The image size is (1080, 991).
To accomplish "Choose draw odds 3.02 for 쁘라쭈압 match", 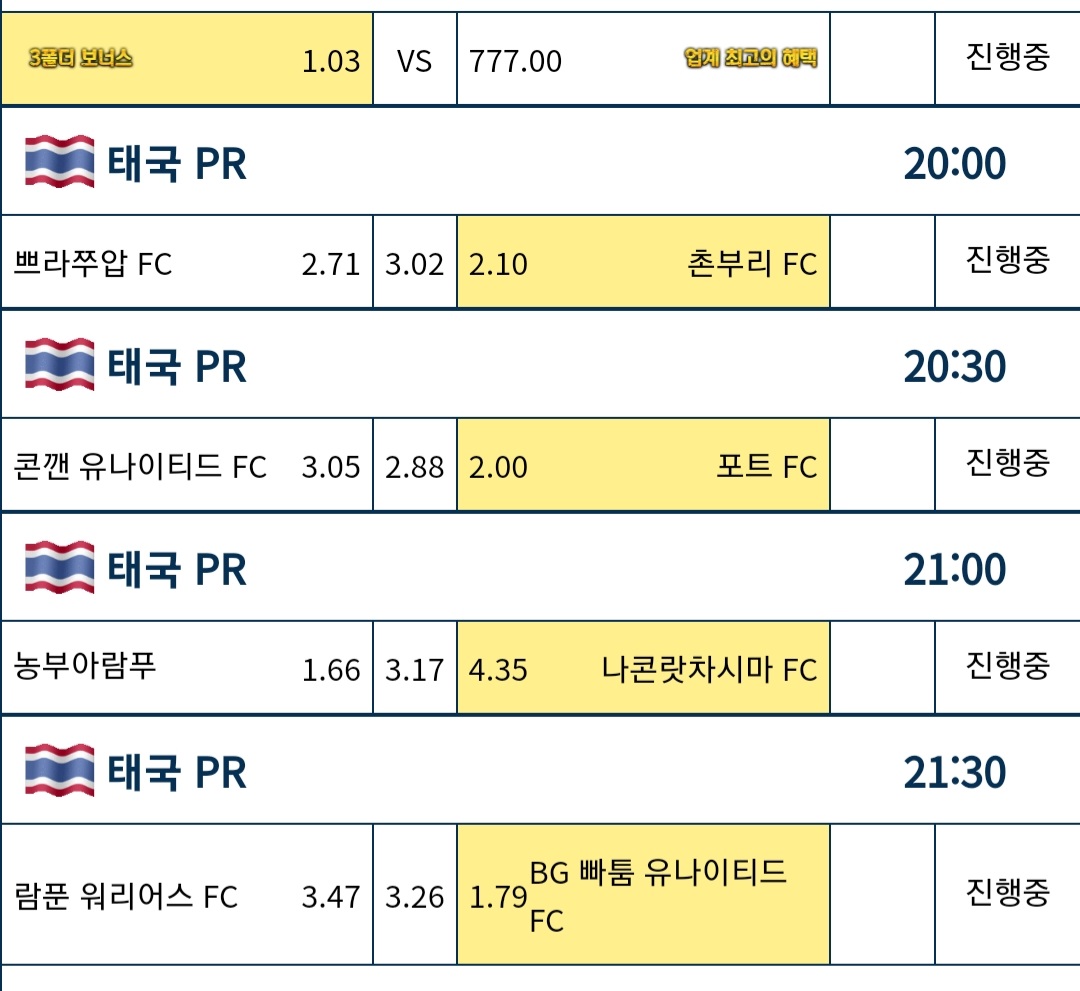I will click(415, 262).
